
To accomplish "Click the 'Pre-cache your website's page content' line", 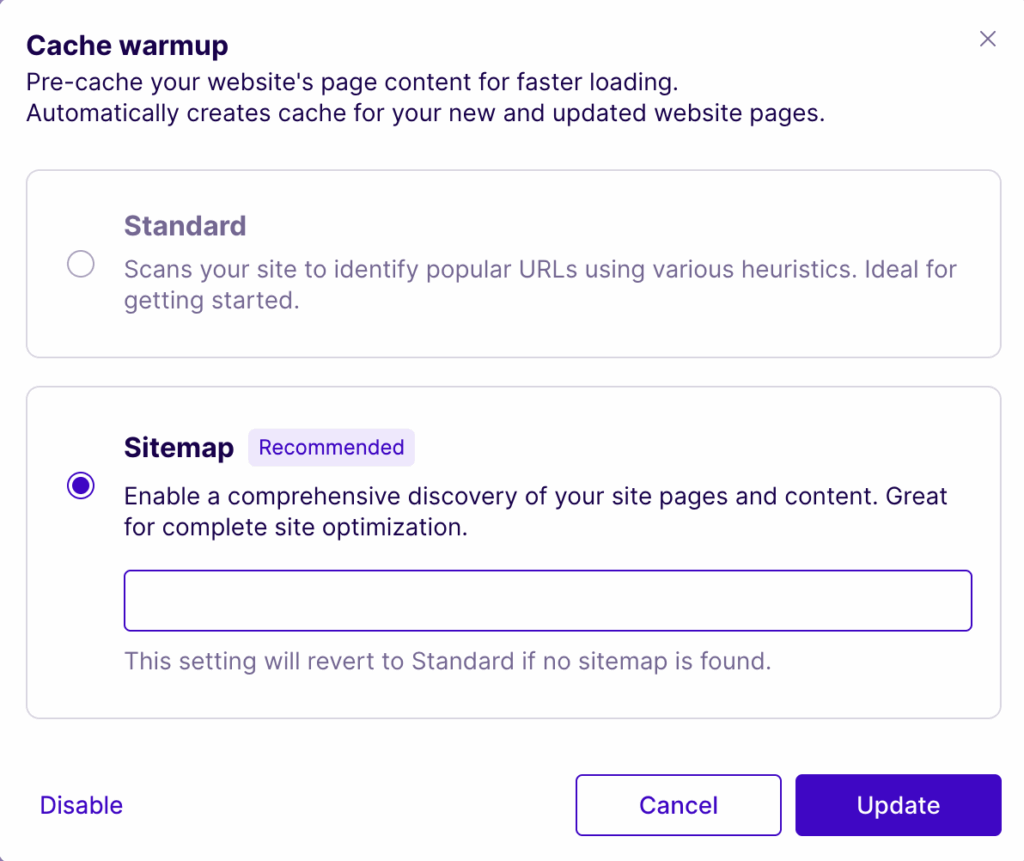I will (352, 82).
